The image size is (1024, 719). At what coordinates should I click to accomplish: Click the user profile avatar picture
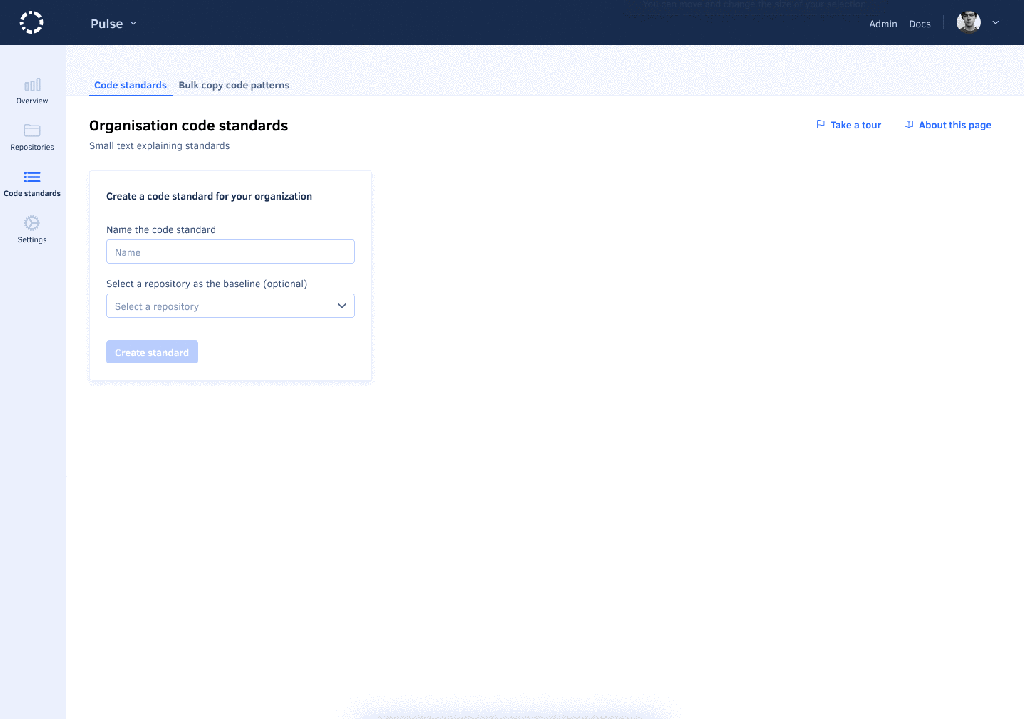click(968, 22)
